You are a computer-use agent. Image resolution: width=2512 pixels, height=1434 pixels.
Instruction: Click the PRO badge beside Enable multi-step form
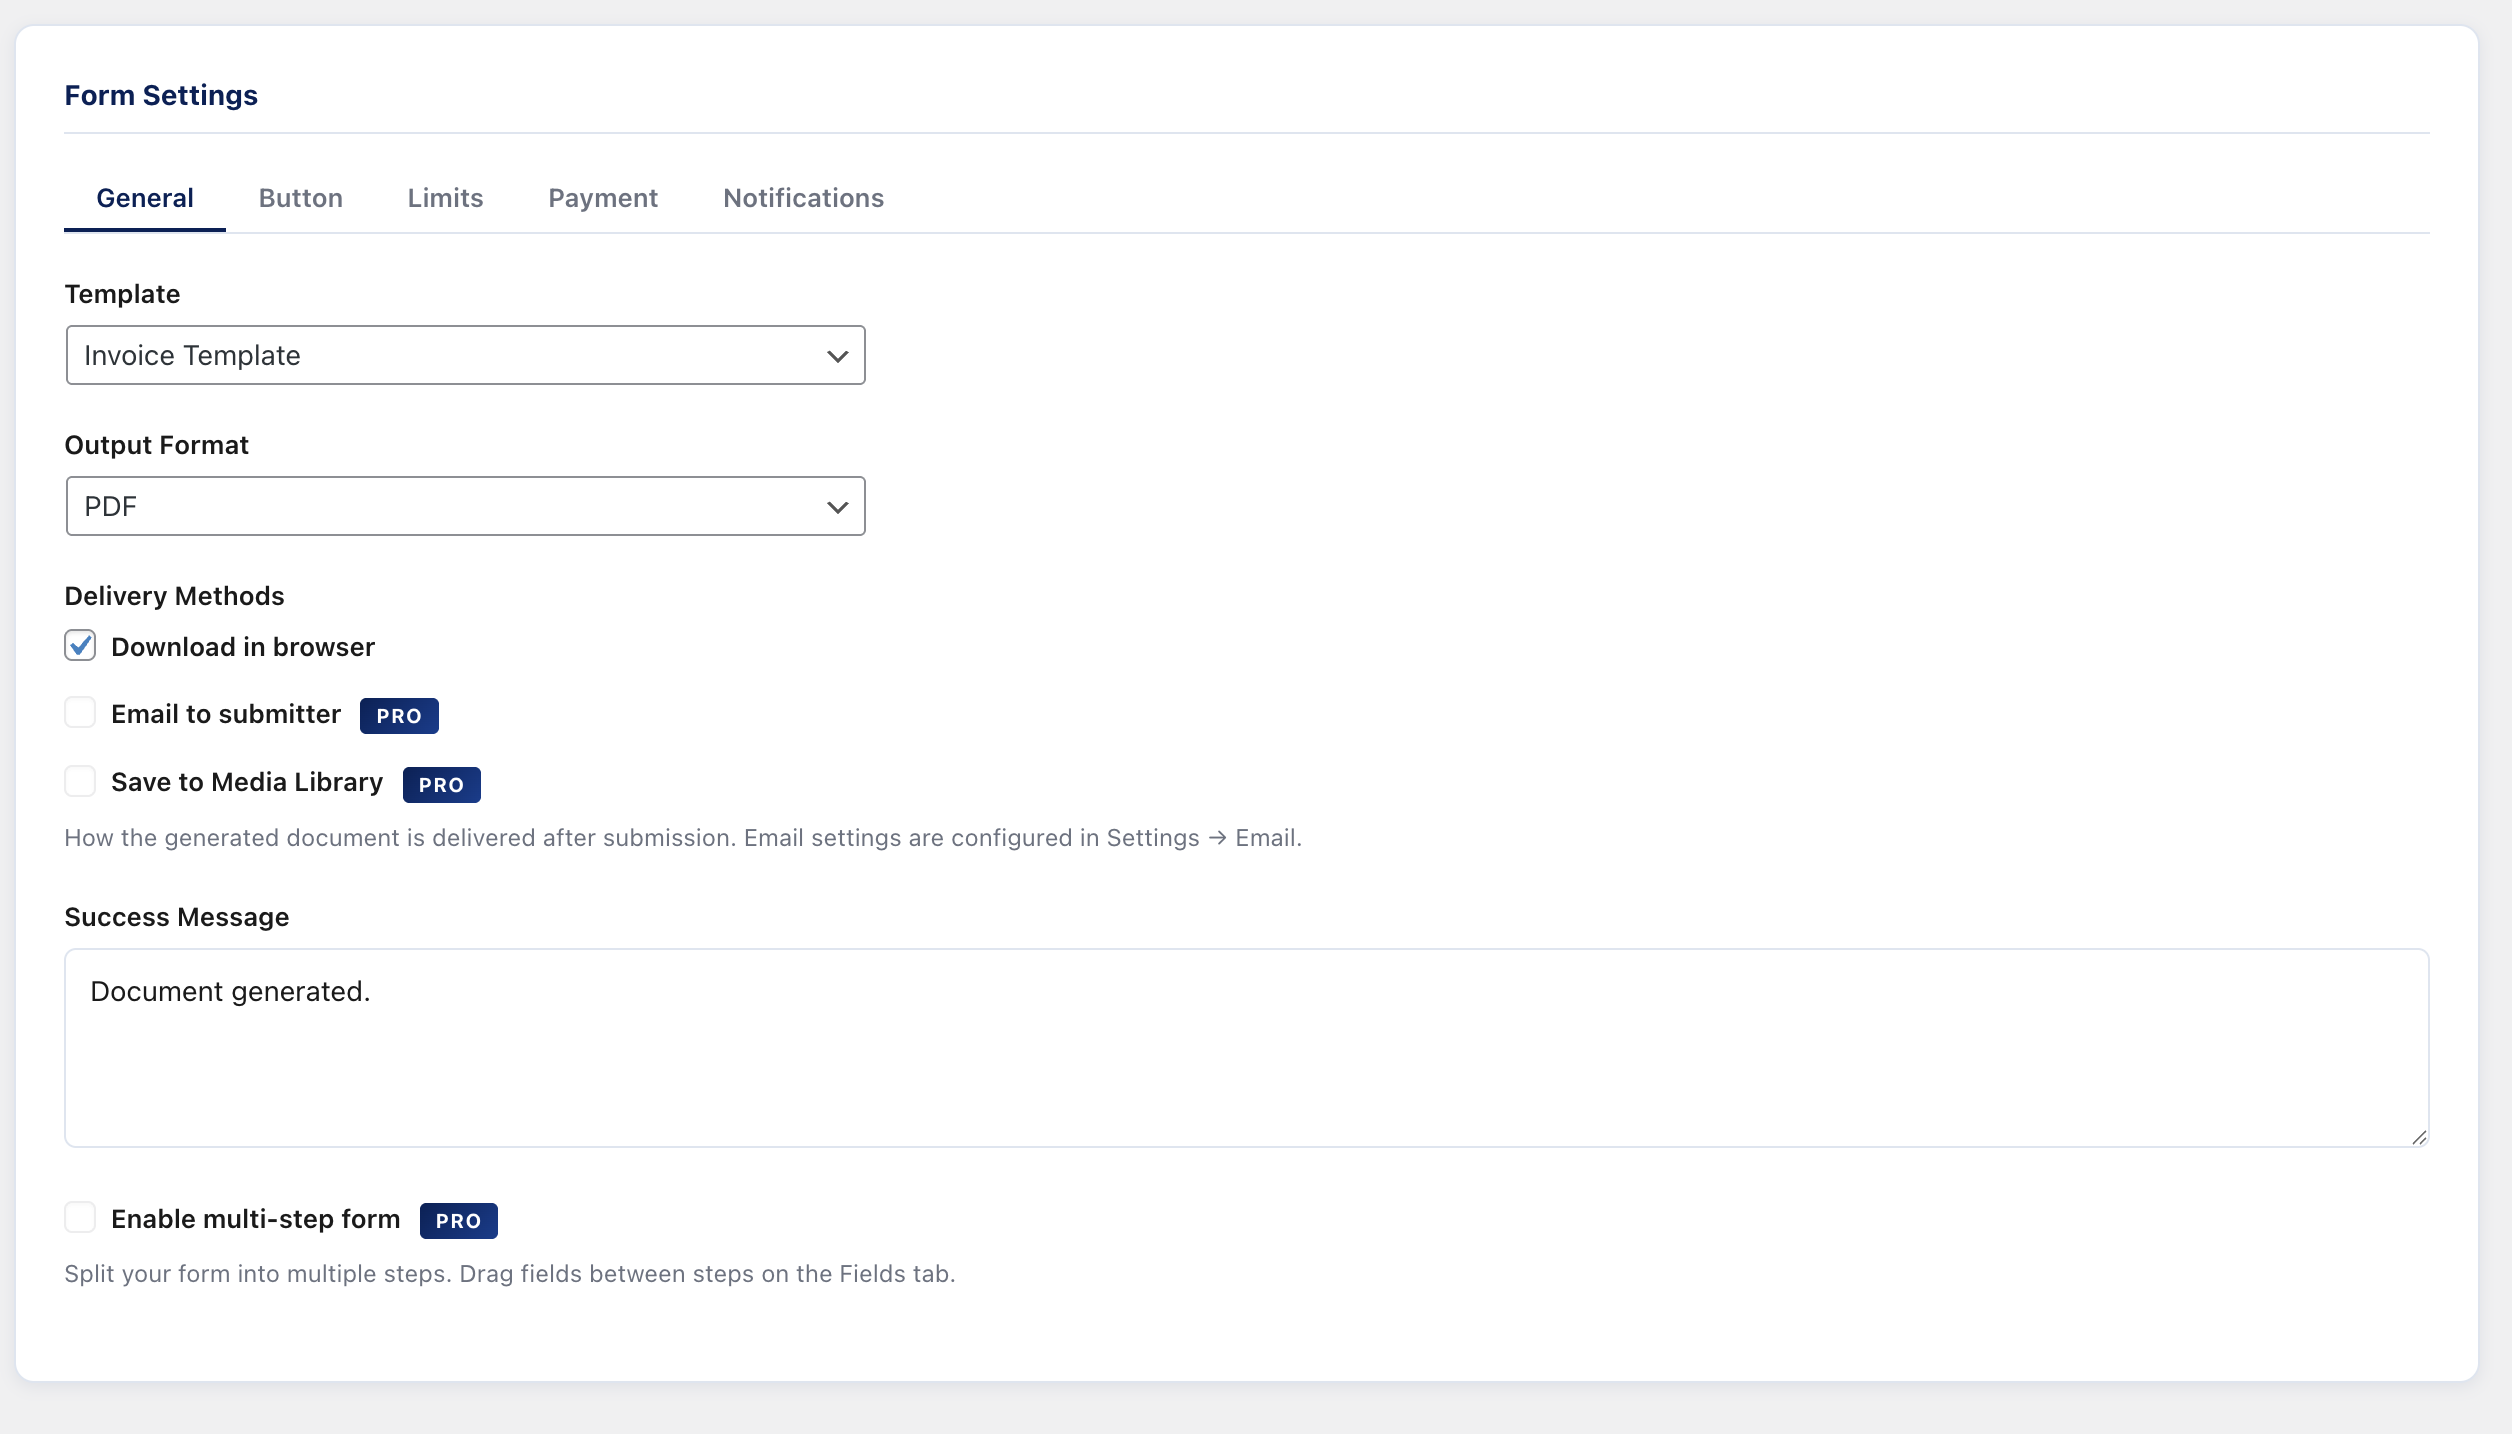click(x=458, y=1220)
